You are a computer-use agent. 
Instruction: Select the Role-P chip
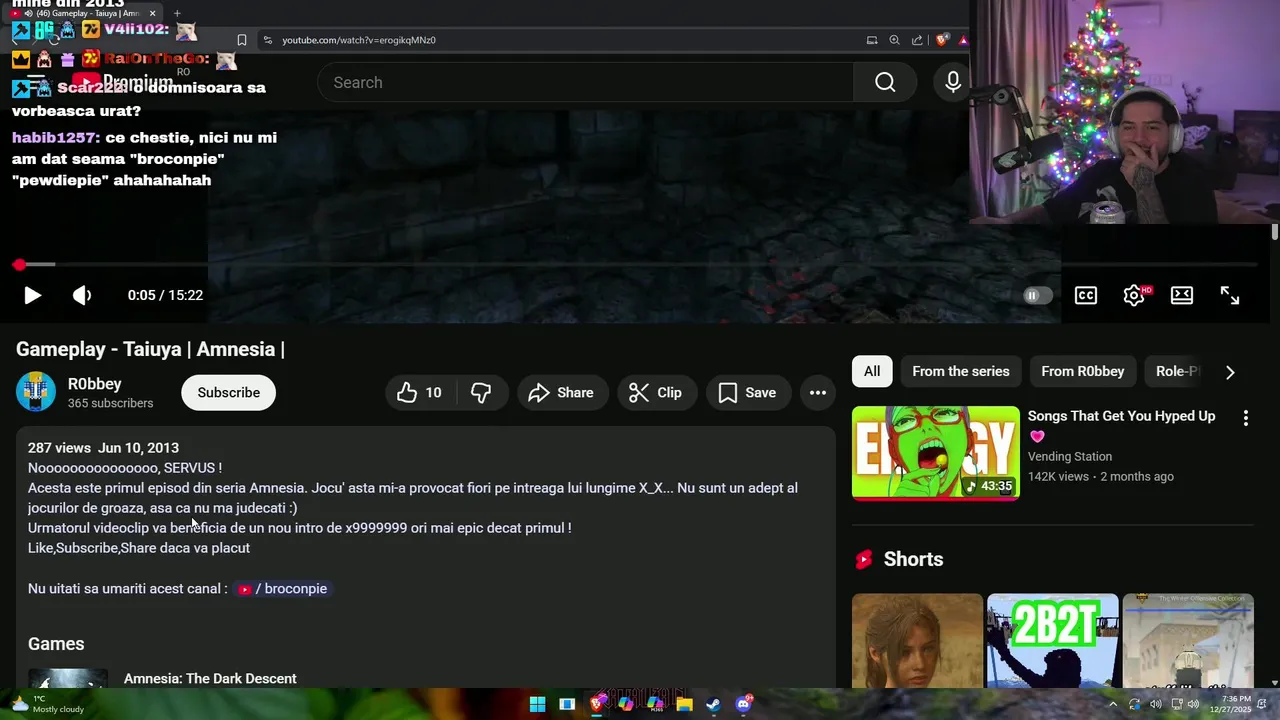coord(1177,371)
